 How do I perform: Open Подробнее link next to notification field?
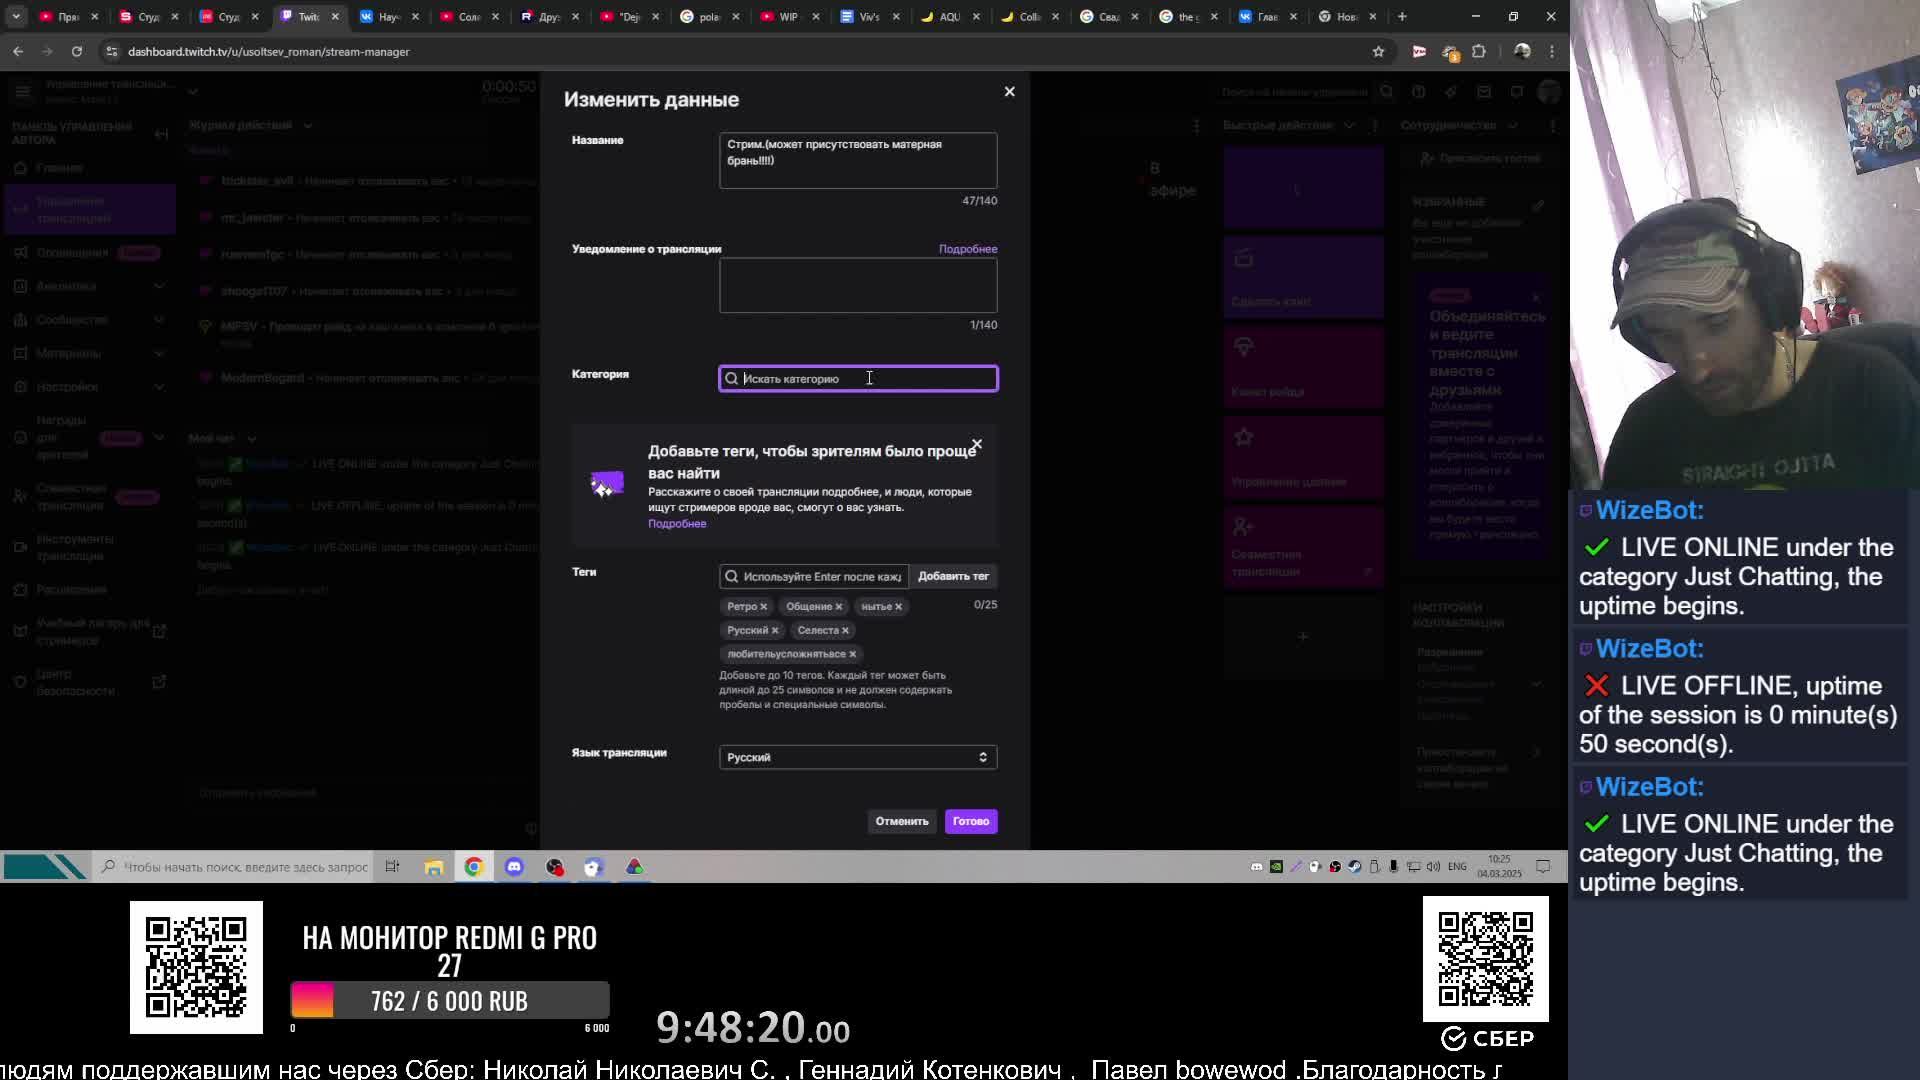(x=967, y=249)
